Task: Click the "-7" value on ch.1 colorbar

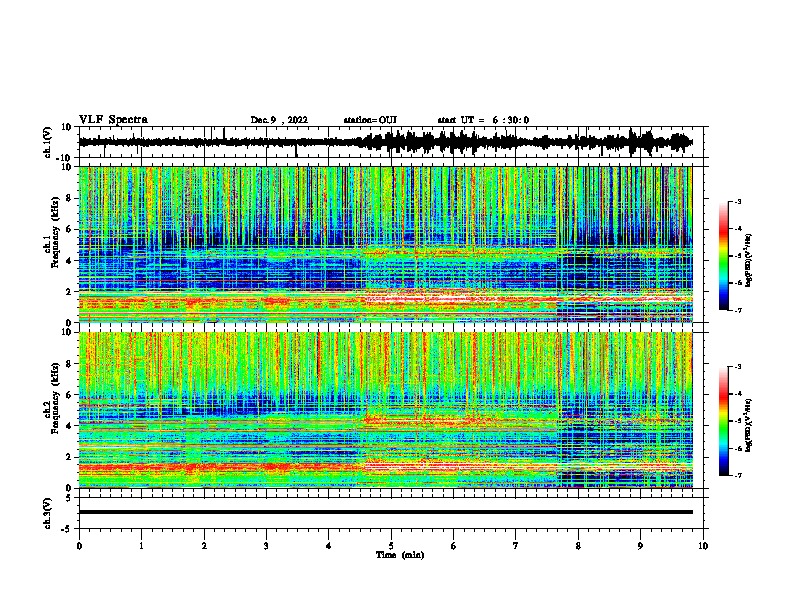Action: pos(737,311)
